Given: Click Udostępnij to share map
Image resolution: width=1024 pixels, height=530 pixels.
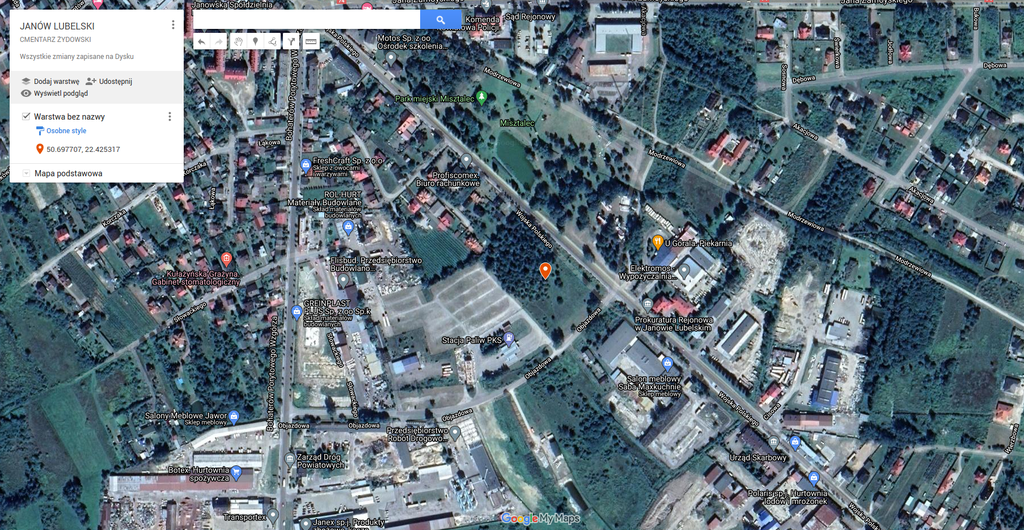Looking at the screenshot, I should pyautogui.click(x=109, y=81).
